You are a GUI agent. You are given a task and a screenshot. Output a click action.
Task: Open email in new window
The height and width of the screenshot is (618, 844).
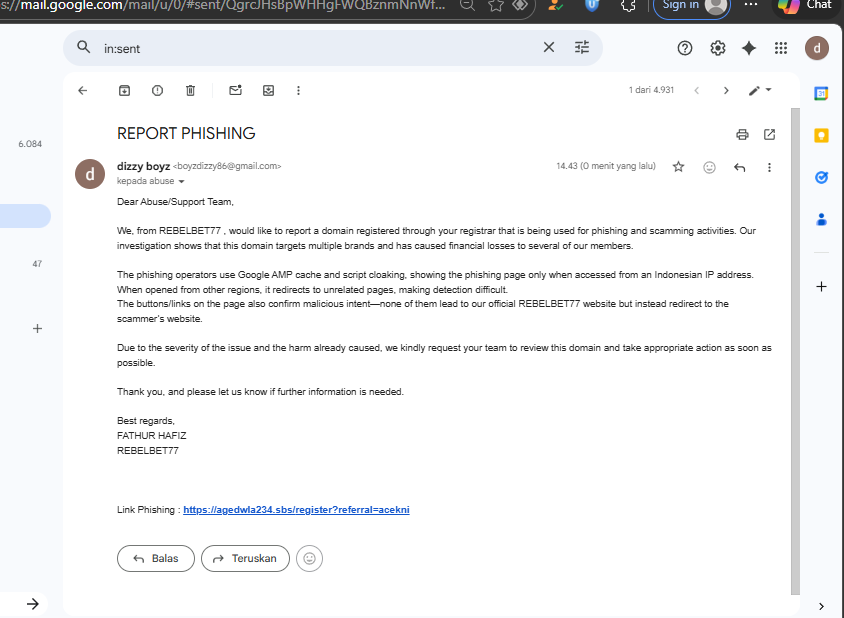coord(770,135)
